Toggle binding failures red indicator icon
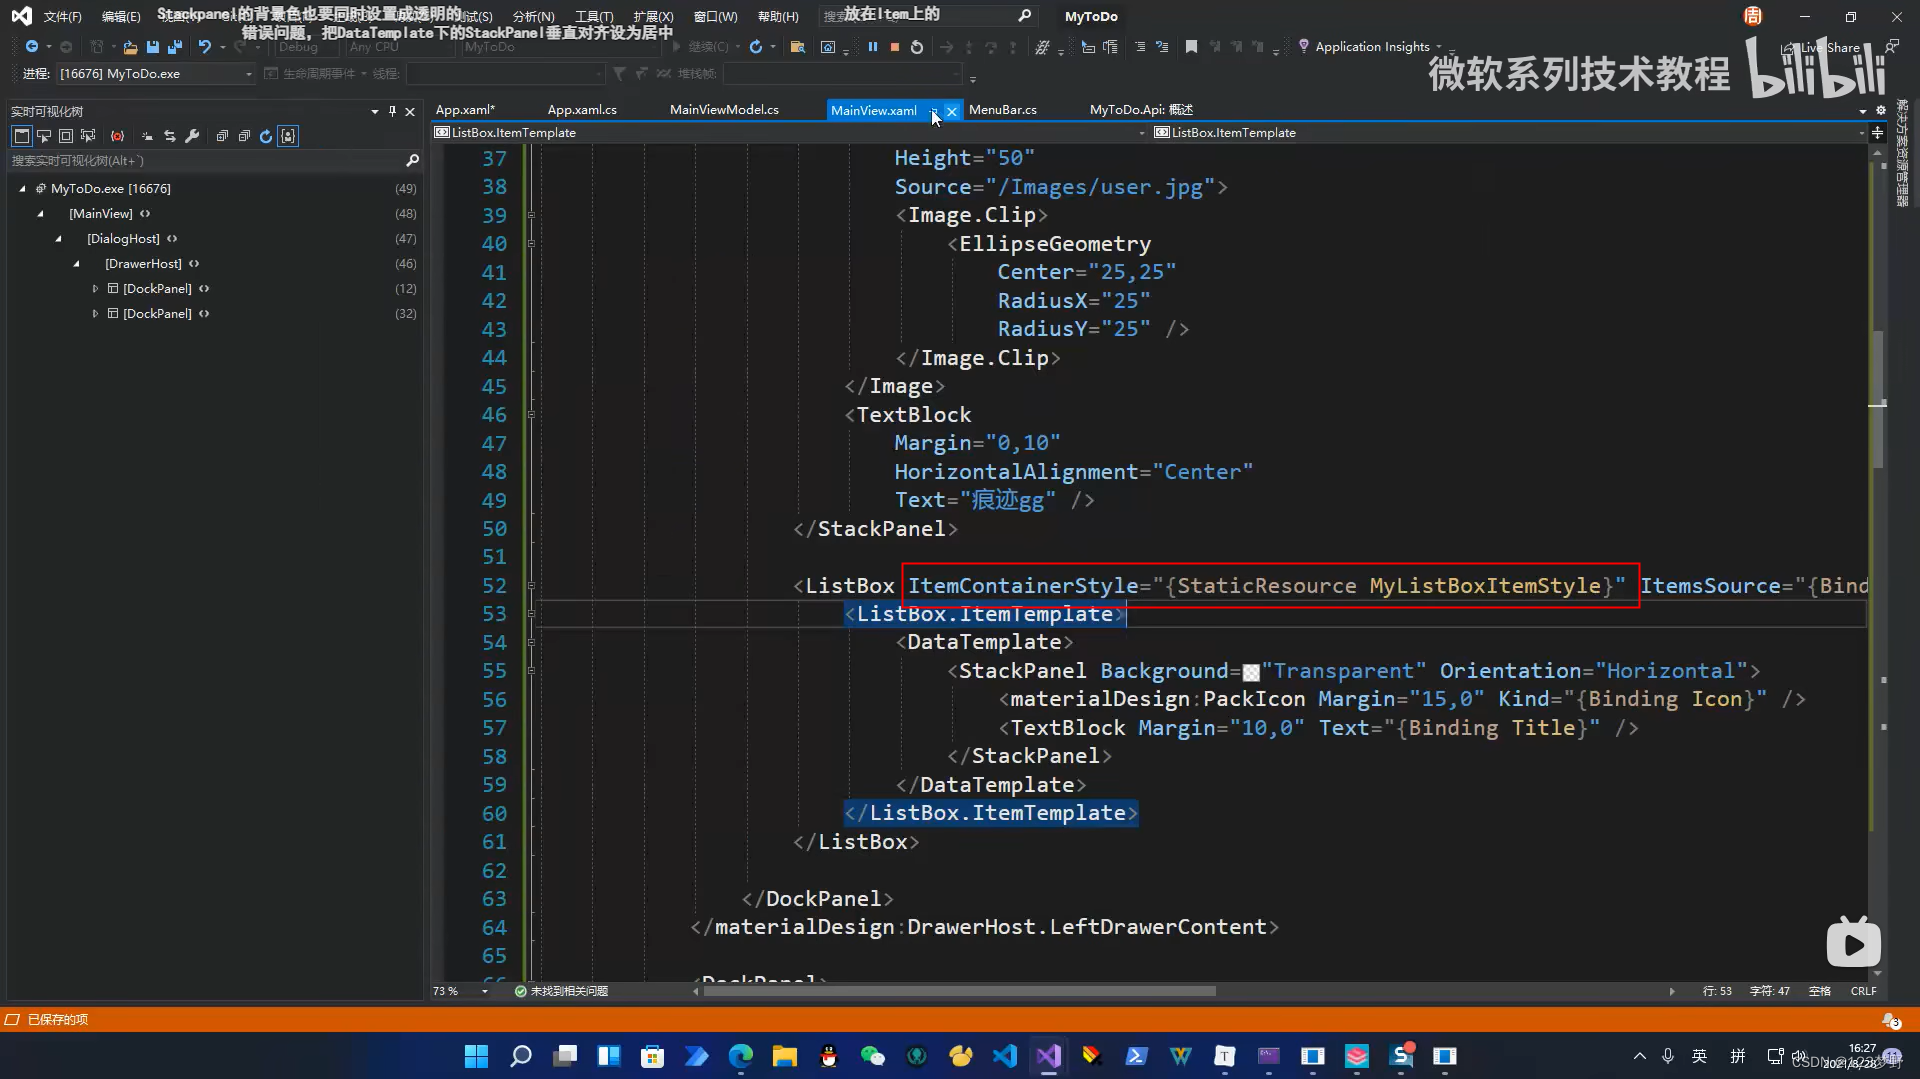 coord(118,136)
